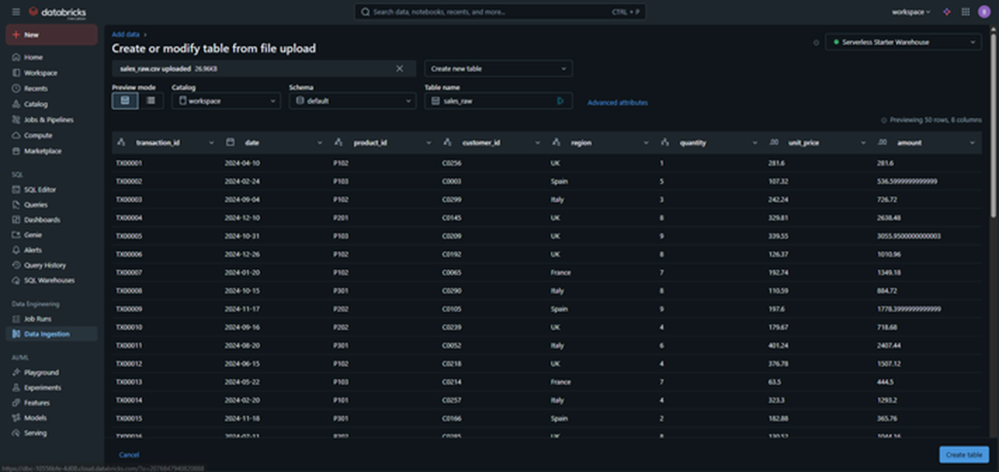
Task: Open Alerts in sidebar
Action: click(x=52, y=250)
